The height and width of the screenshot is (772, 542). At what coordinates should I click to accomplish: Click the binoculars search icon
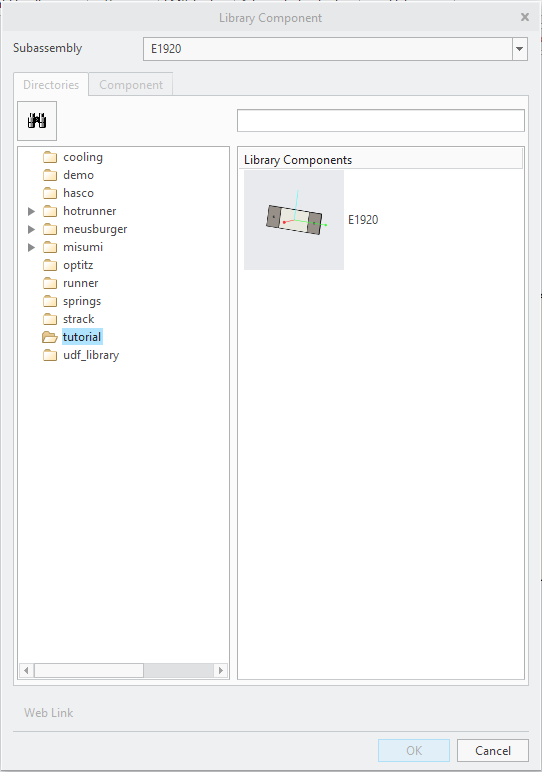(x=37, y=121)
